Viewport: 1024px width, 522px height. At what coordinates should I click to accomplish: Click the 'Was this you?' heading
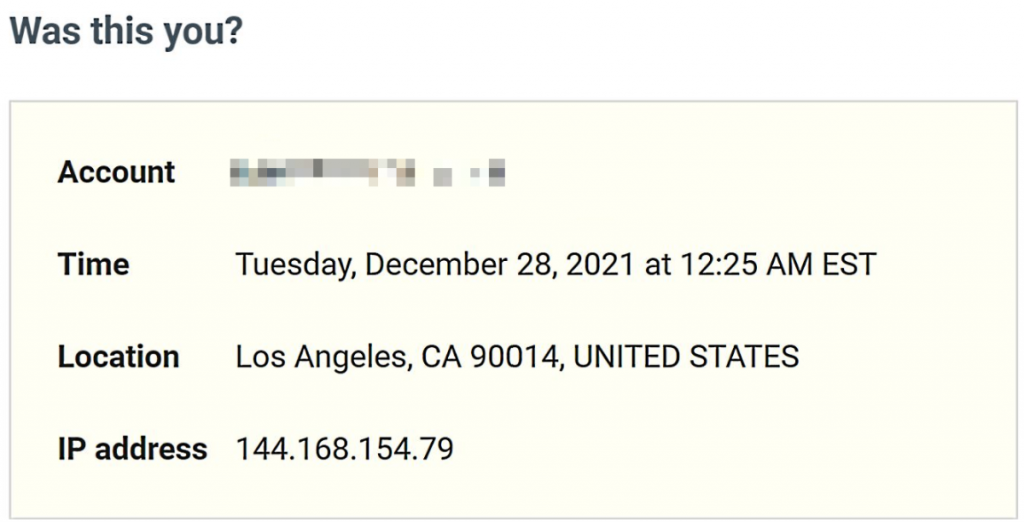coord(126,31)
